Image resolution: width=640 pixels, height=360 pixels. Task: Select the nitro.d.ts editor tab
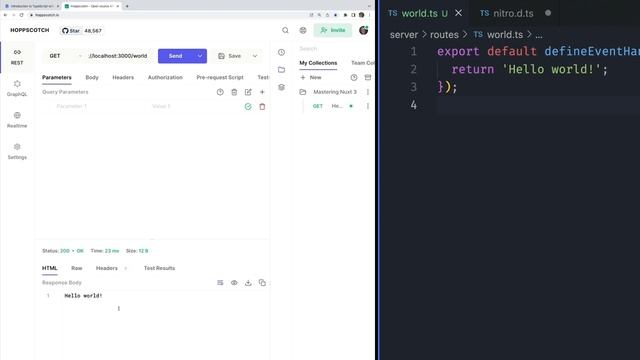pos(512,13)
